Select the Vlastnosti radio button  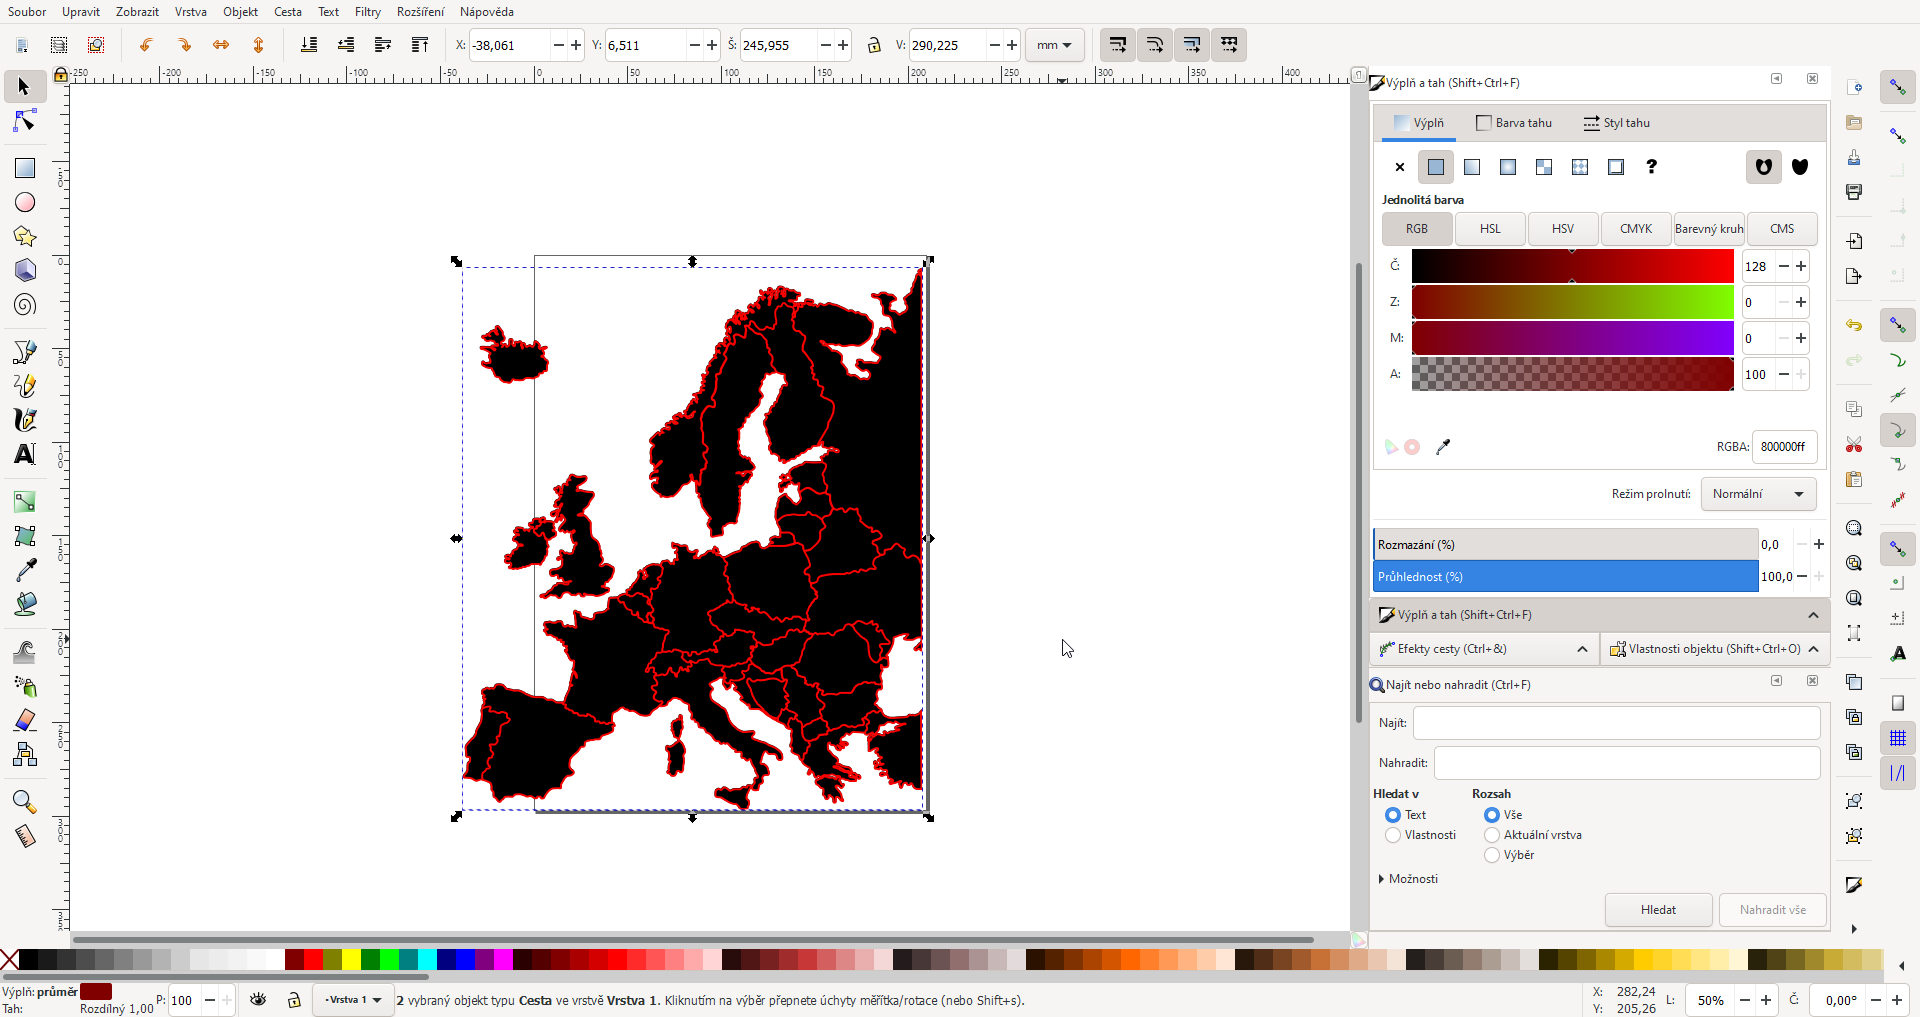coord(1392,835)
